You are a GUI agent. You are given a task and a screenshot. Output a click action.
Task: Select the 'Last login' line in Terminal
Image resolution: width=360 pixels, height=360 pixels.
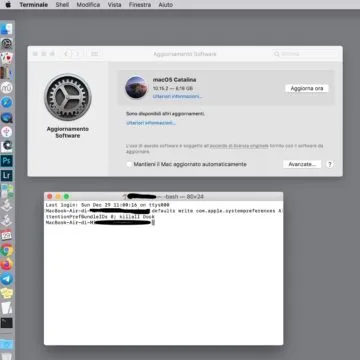108,205
